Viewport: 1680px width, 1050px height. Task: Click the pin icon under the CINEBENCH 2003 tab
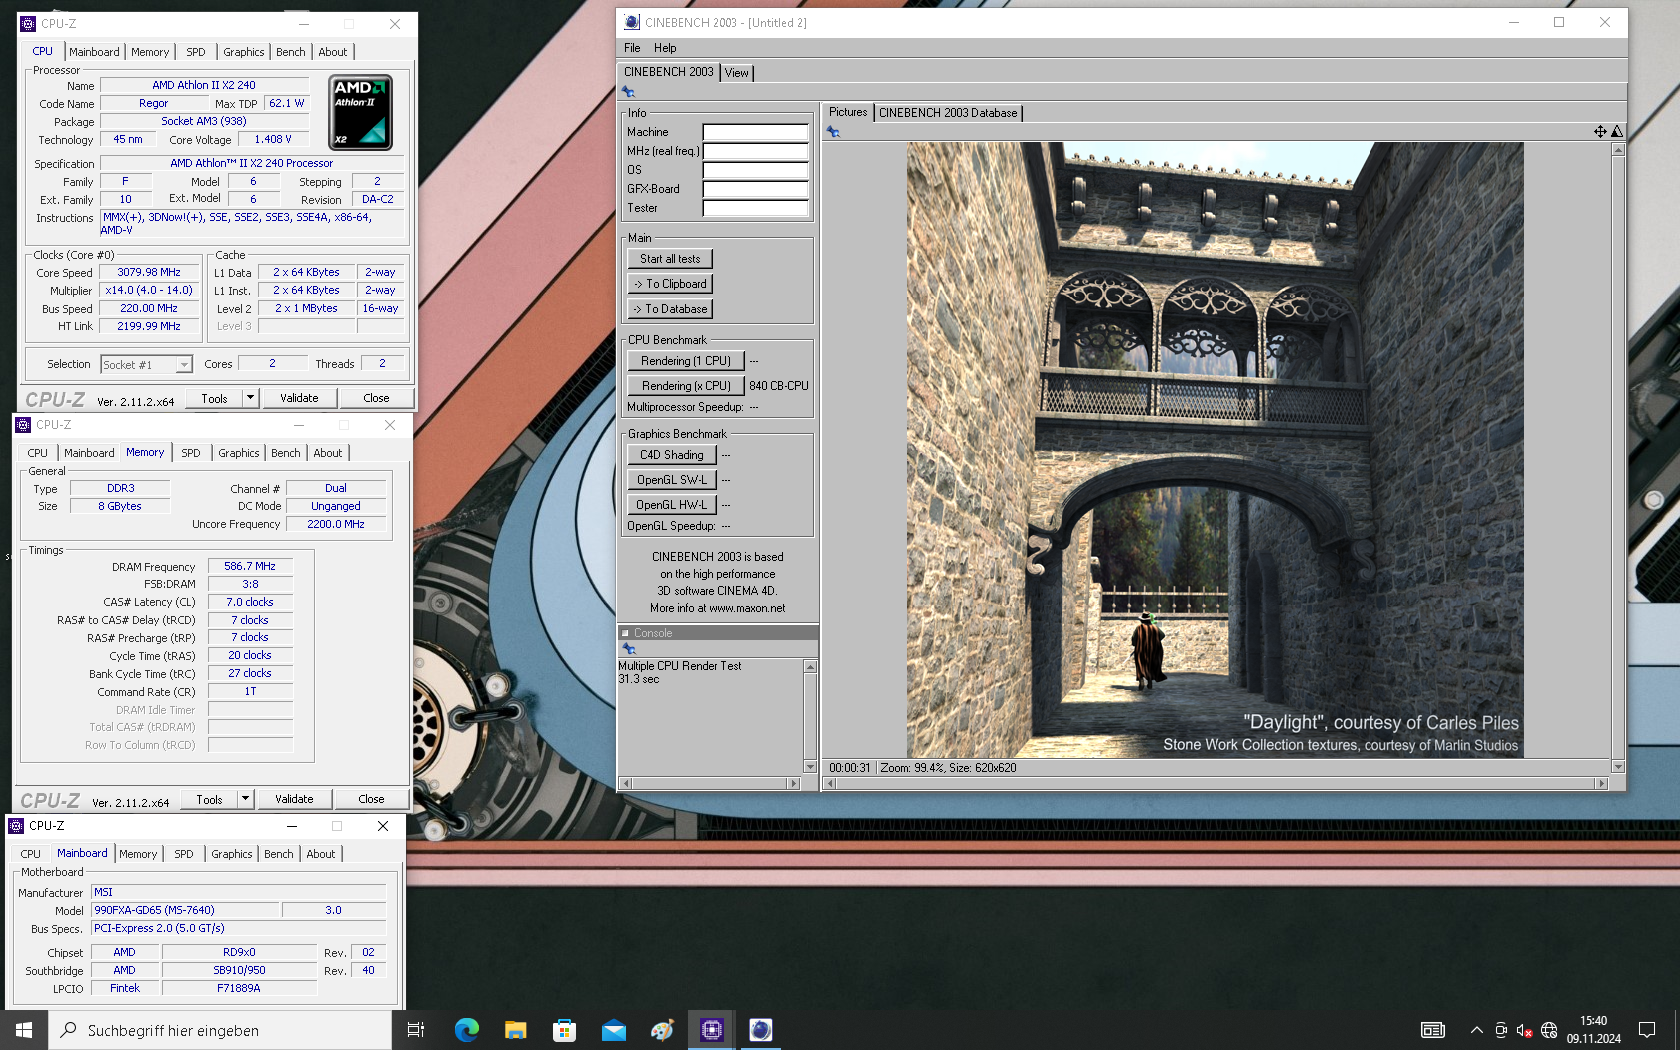pyautogui.click(x=629, y=92)
